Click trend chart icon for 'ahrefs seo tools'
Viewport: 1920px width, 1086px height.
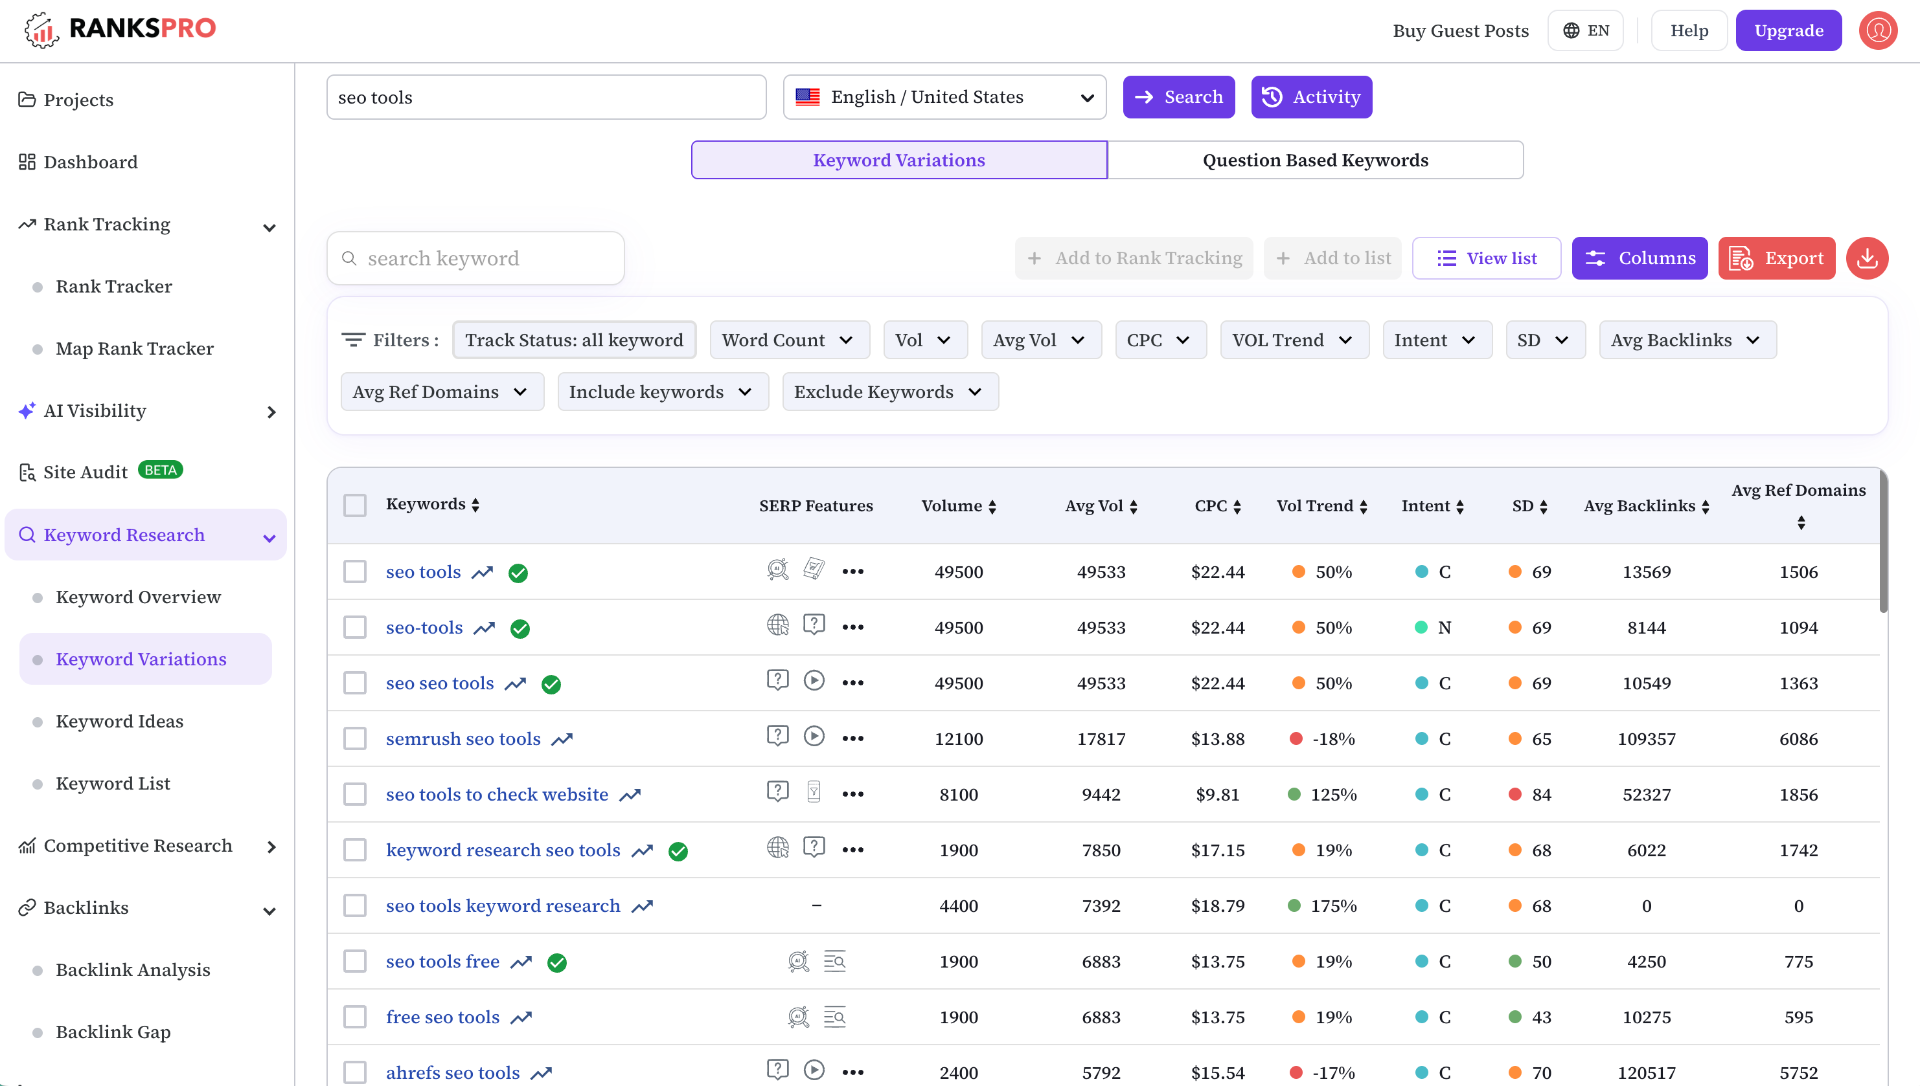coord(542,1074)
